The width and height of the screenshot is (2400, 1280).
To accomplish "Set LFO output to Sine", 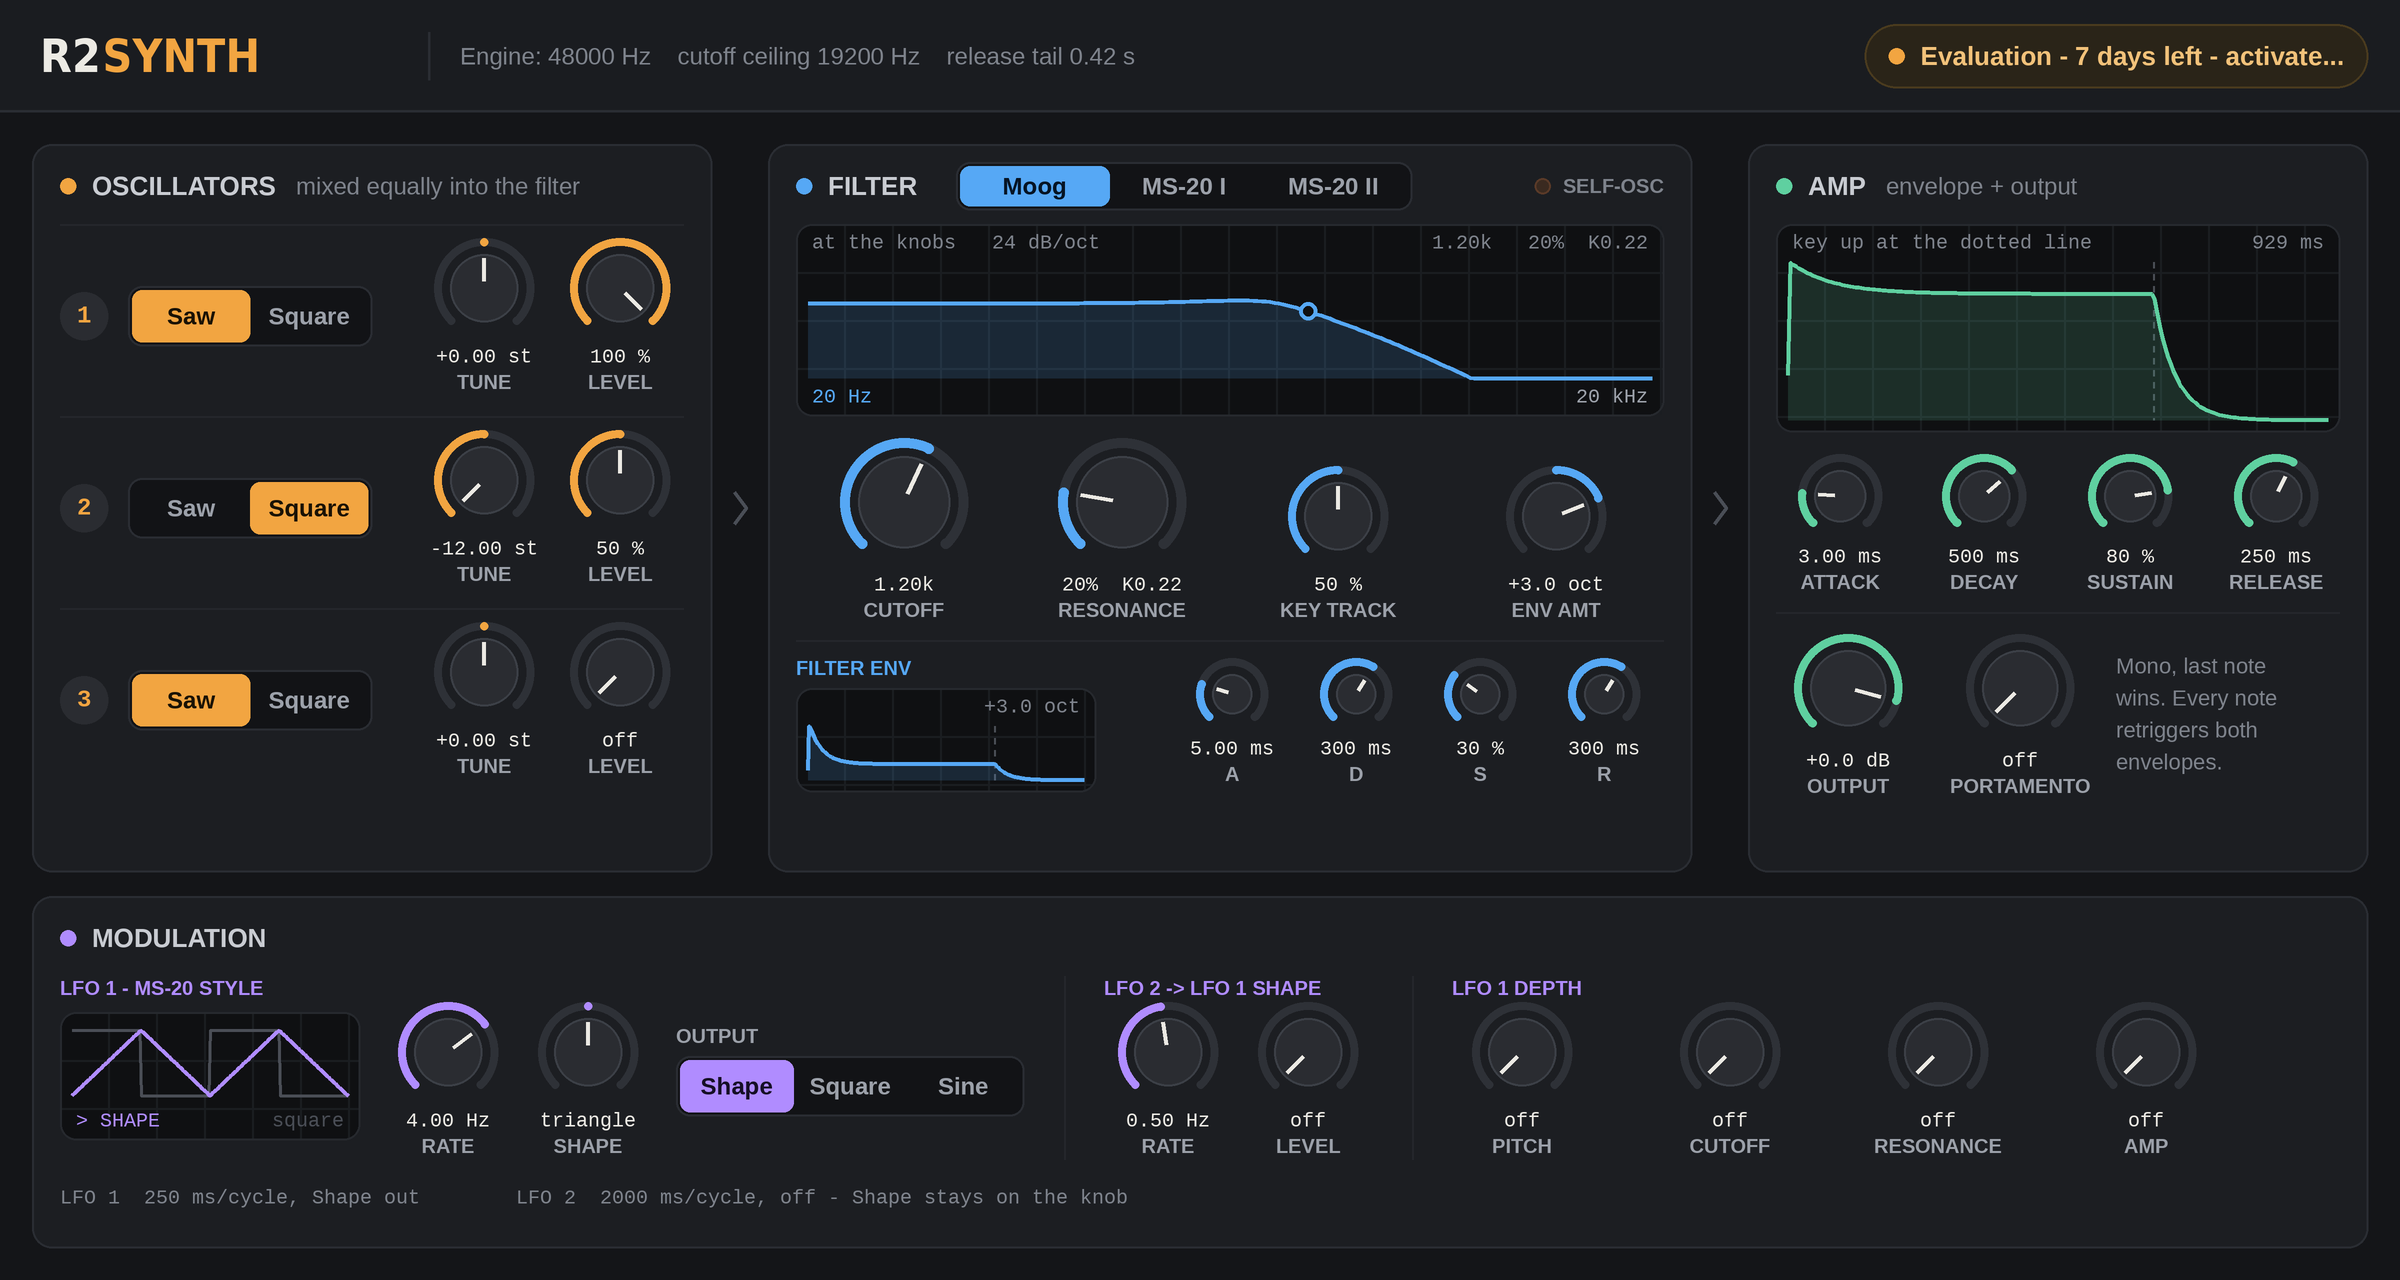I will click(963, 1086).
